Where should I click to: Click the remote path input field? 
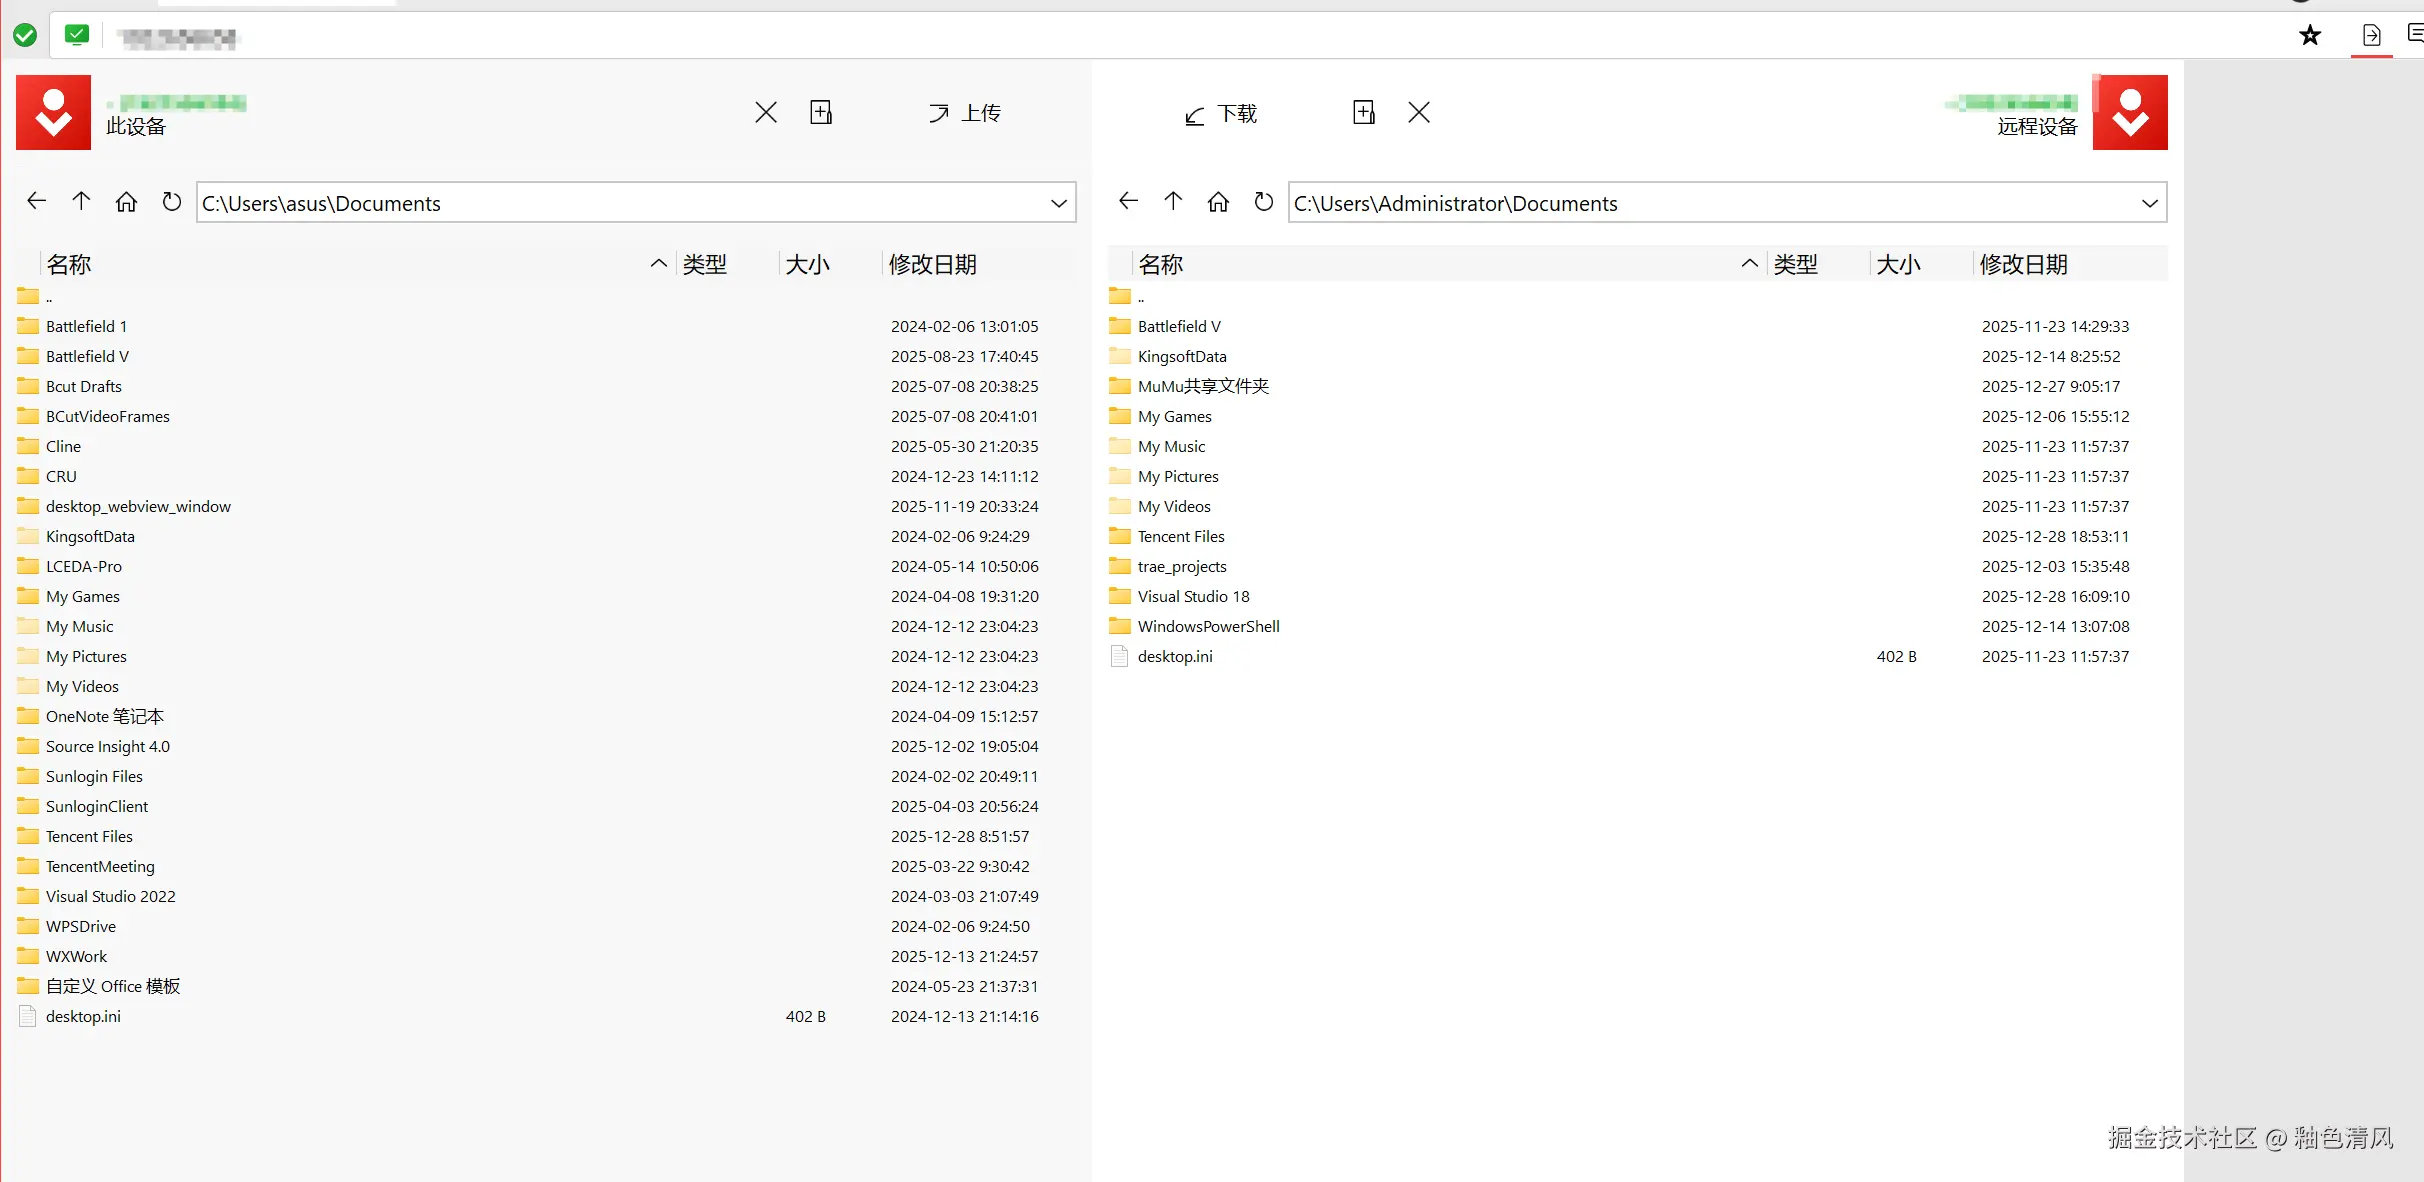coord(1700,203)
